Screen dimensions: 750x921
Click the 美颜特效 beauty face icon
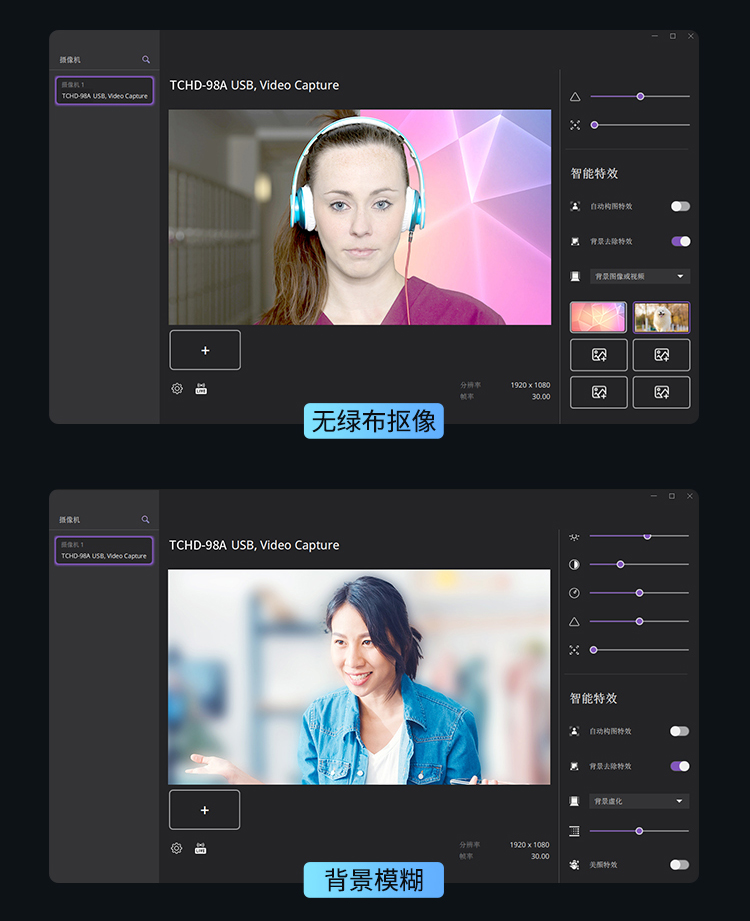pos(574,865)
